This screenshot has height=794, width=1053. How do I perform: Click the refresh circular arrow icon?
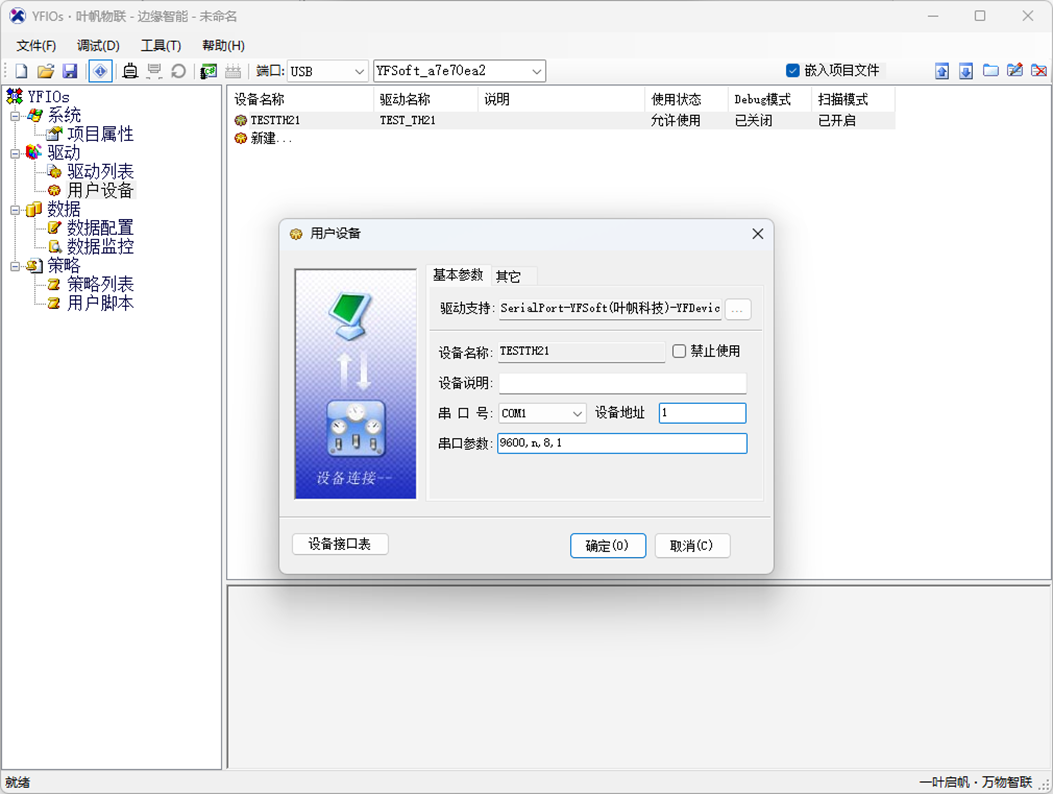[x=179, y=71]
